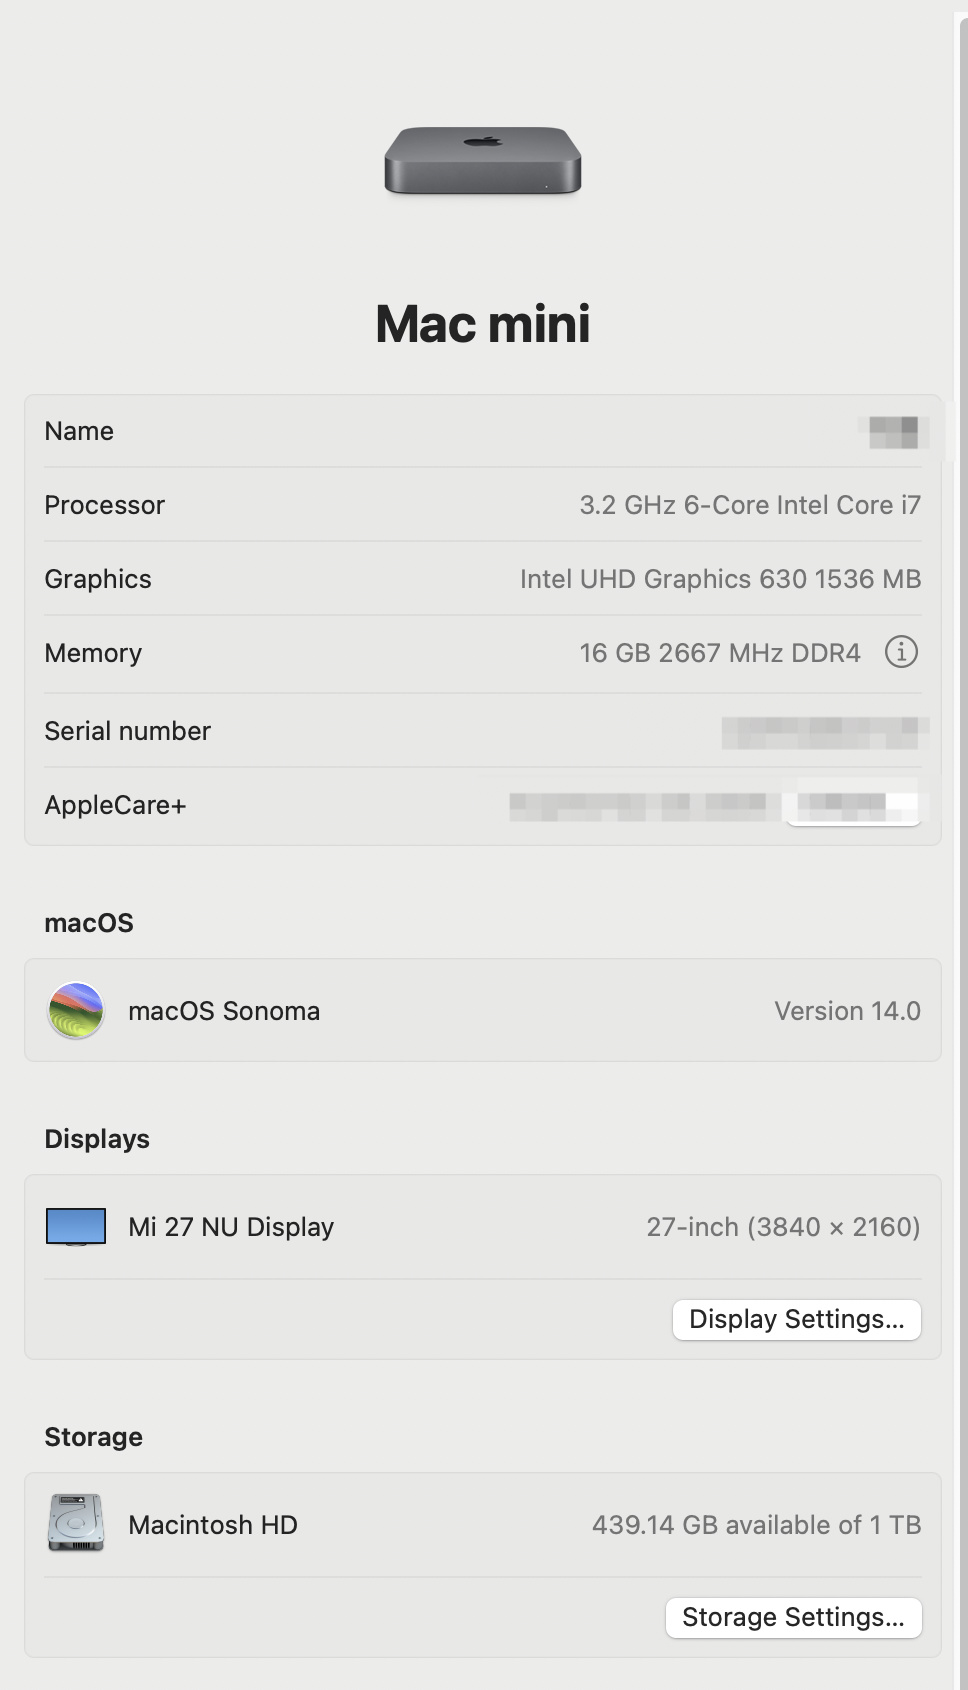Select the Mac mini heading text
Viewport: 968px width, 1690px height.
483,324
